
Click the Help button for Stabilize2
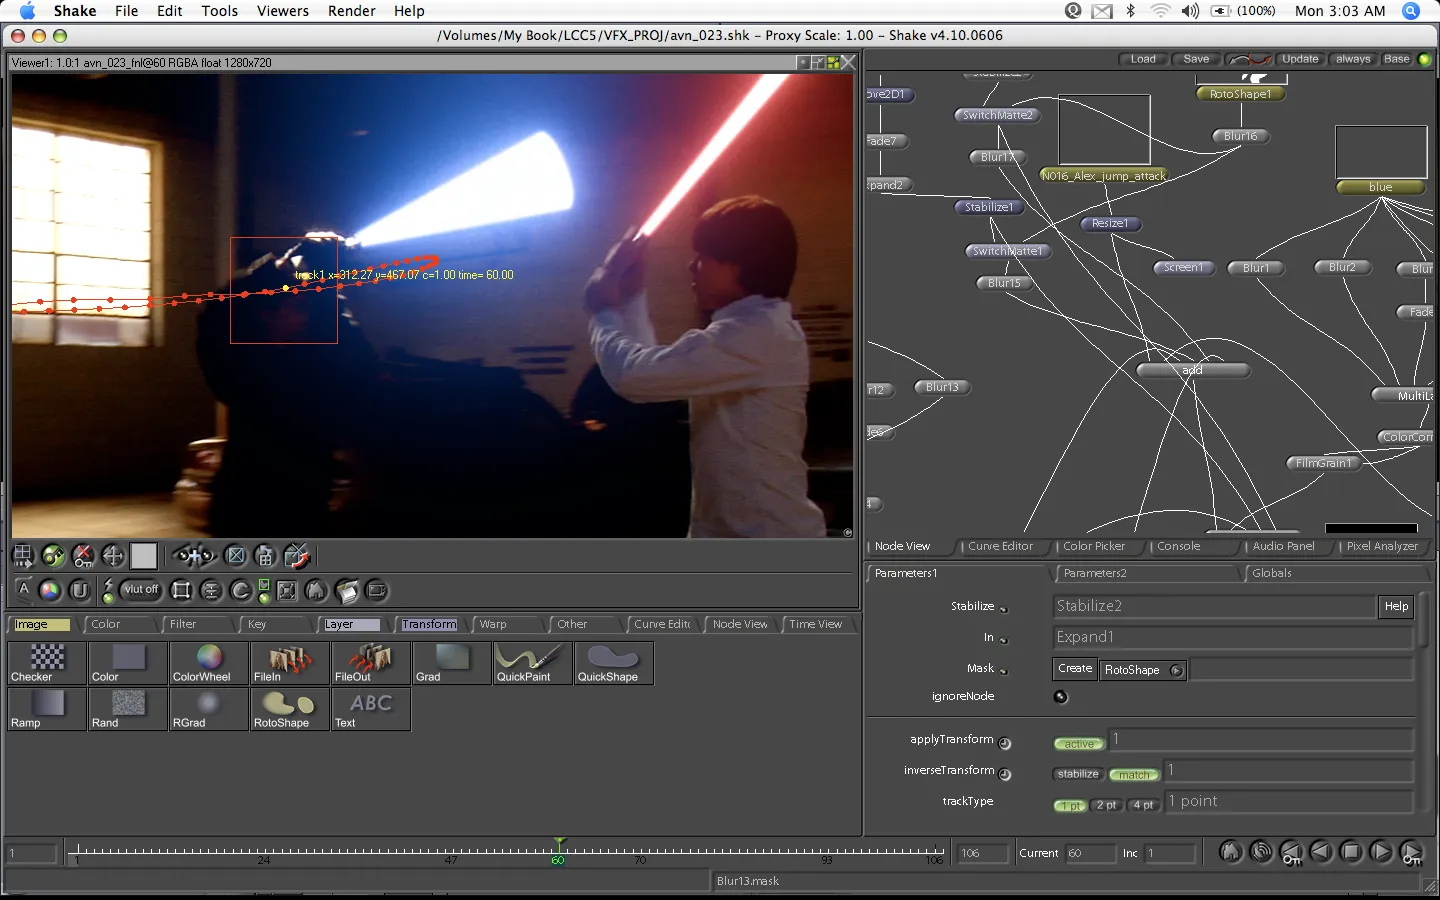[x=1396, y=606]
